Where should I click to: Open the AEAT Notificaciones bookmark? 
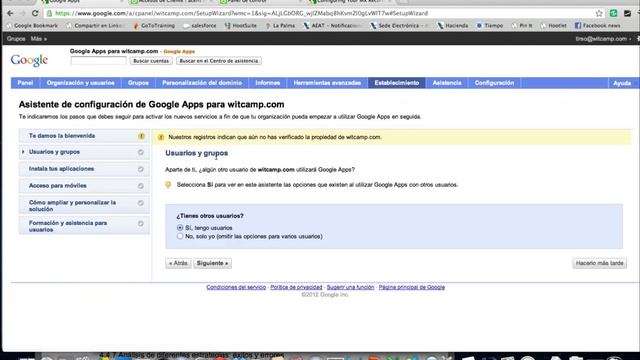(x=332, y=26)
